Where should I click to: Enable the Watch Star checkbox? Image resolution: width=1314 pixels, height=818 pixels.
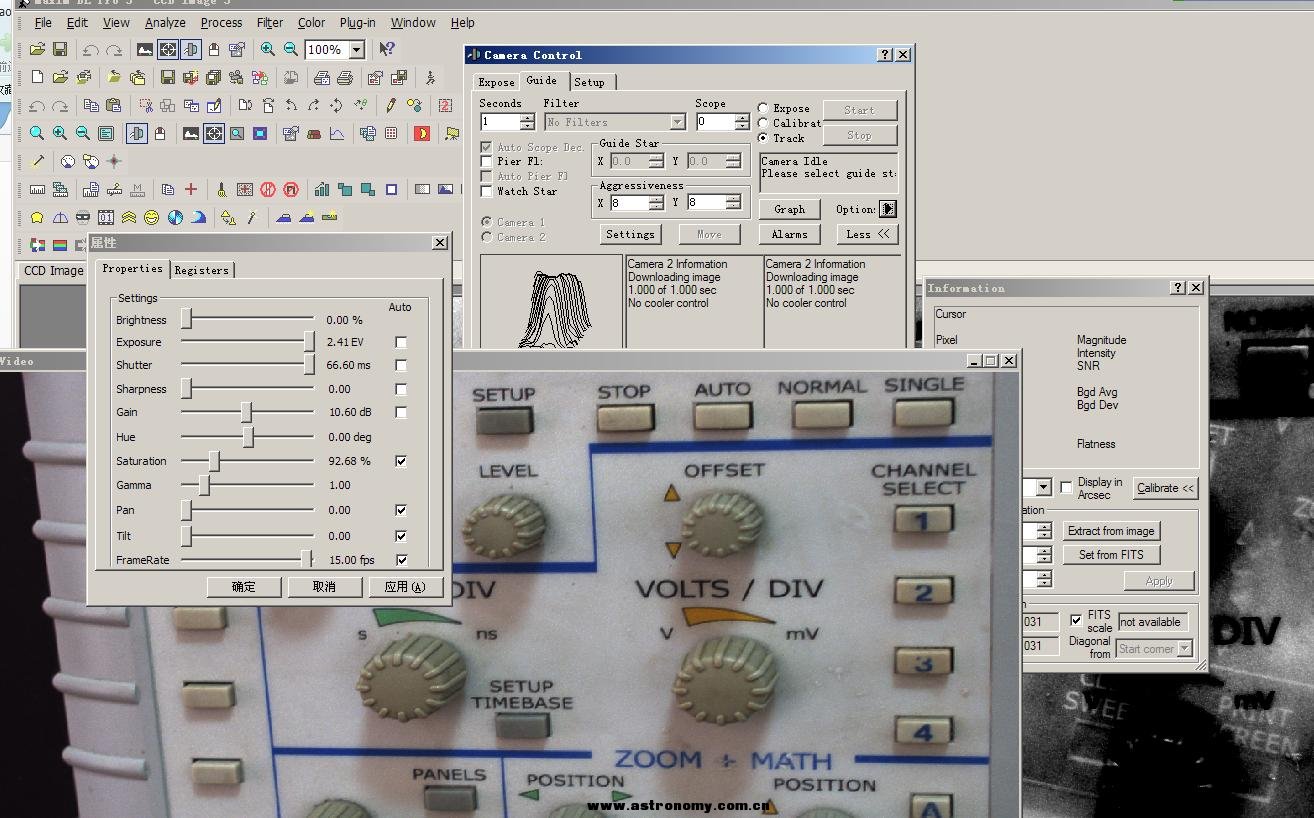tap(487, 191)
